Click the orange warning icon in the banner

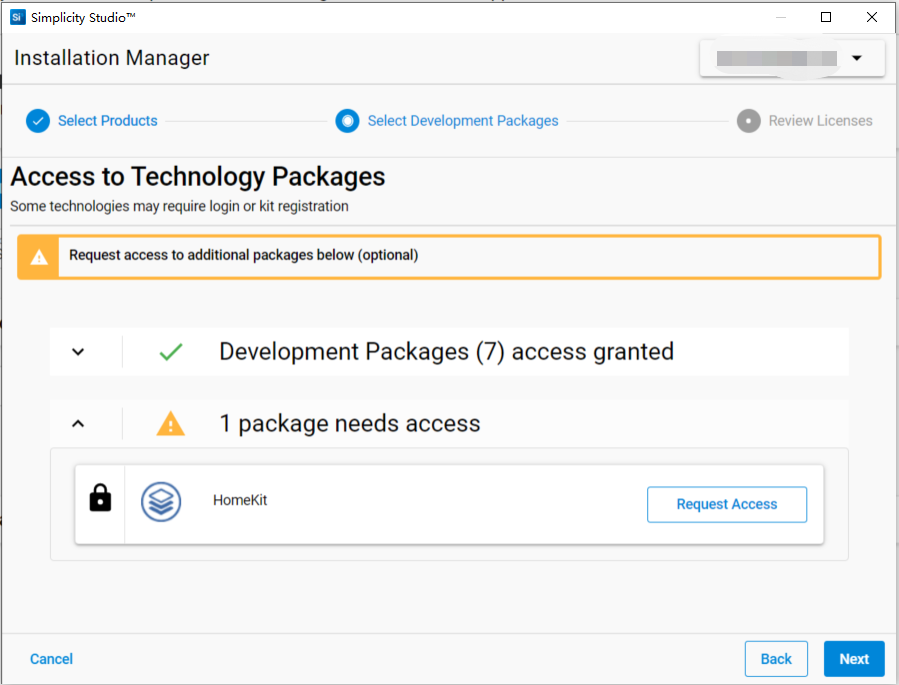tap(39, 257)
